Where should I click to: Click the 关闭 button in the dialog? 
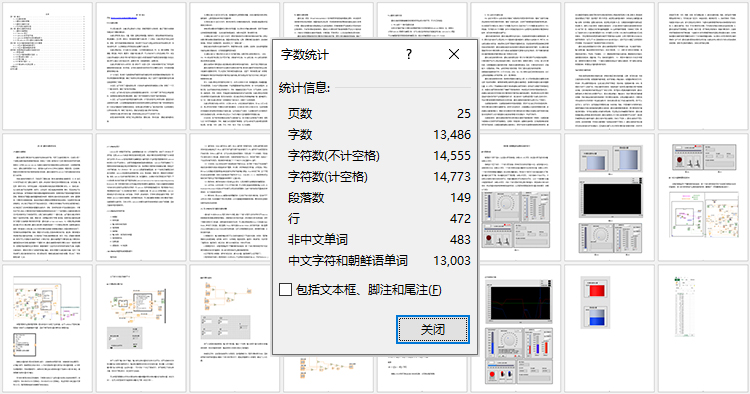pos(433,329)
